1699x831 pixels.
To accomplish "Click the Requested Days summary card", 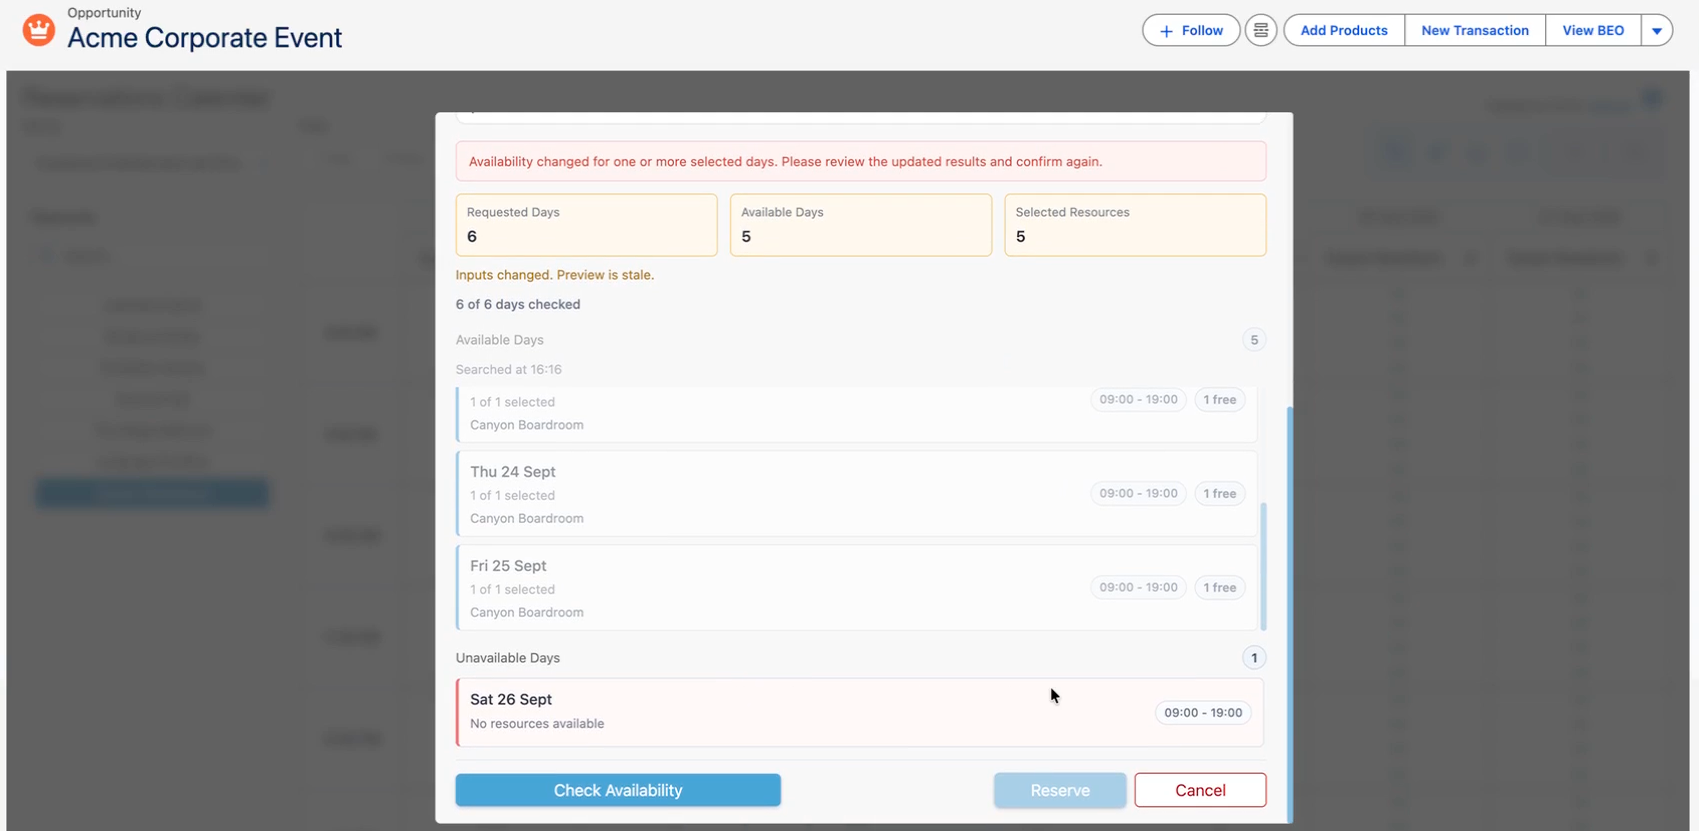I will (586, 225).
